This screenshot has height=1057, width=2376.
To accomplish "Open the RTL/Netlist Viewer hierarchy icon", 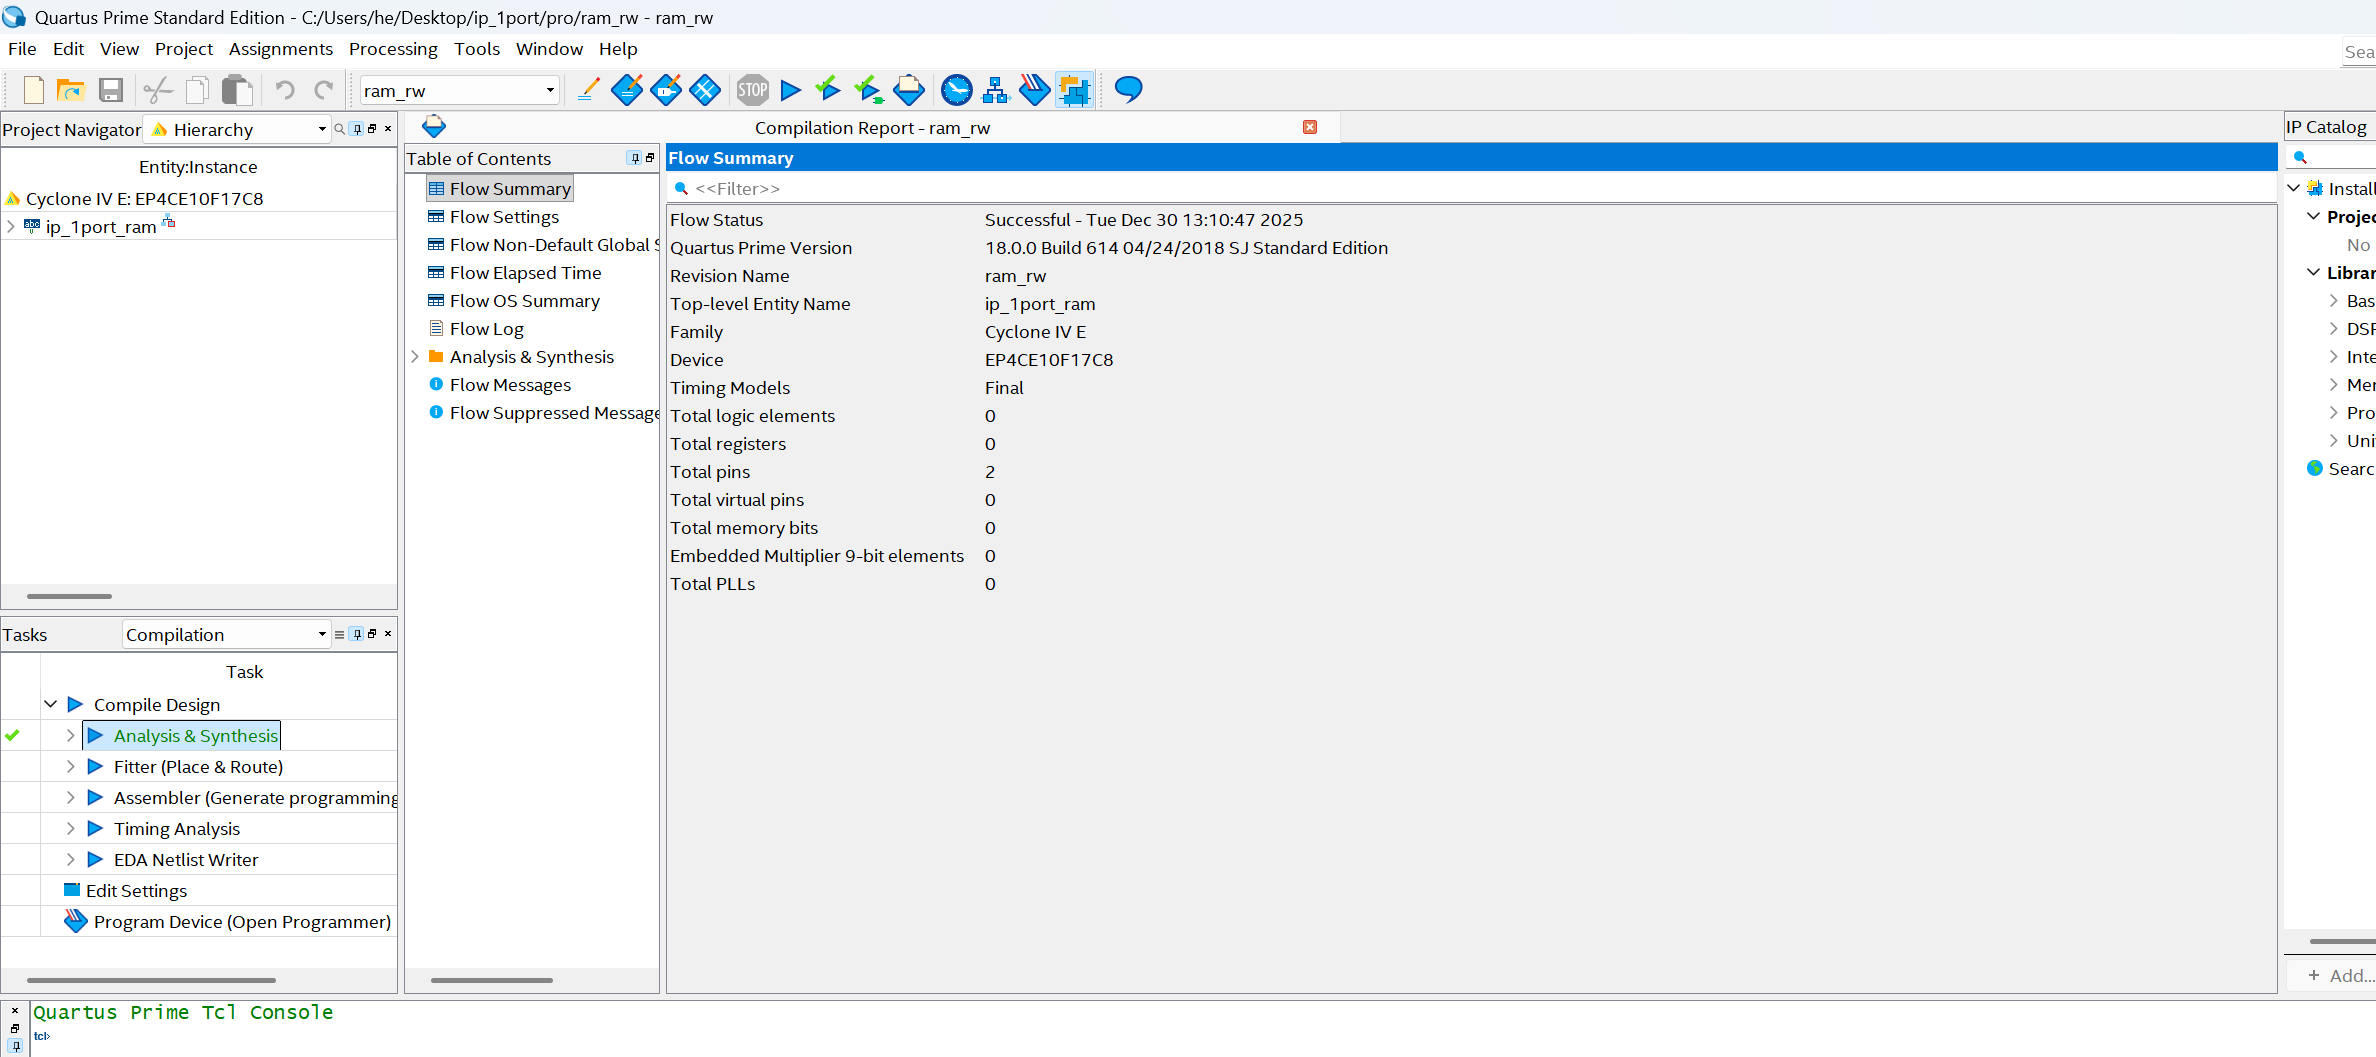I will tap(996, 90).
